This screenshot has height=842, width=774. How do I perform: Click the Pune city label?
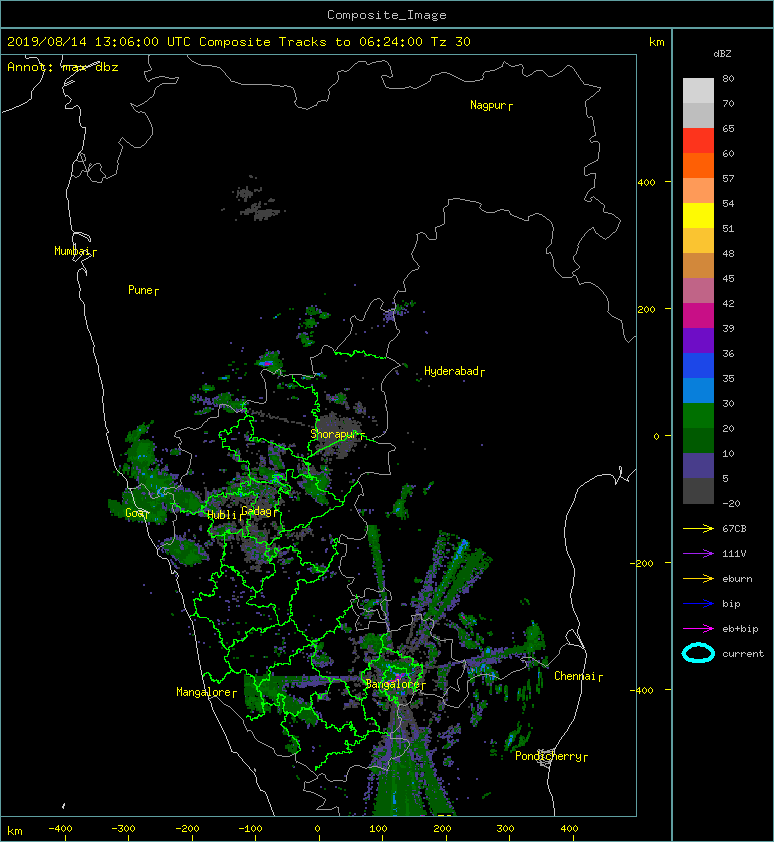(143, 291)
